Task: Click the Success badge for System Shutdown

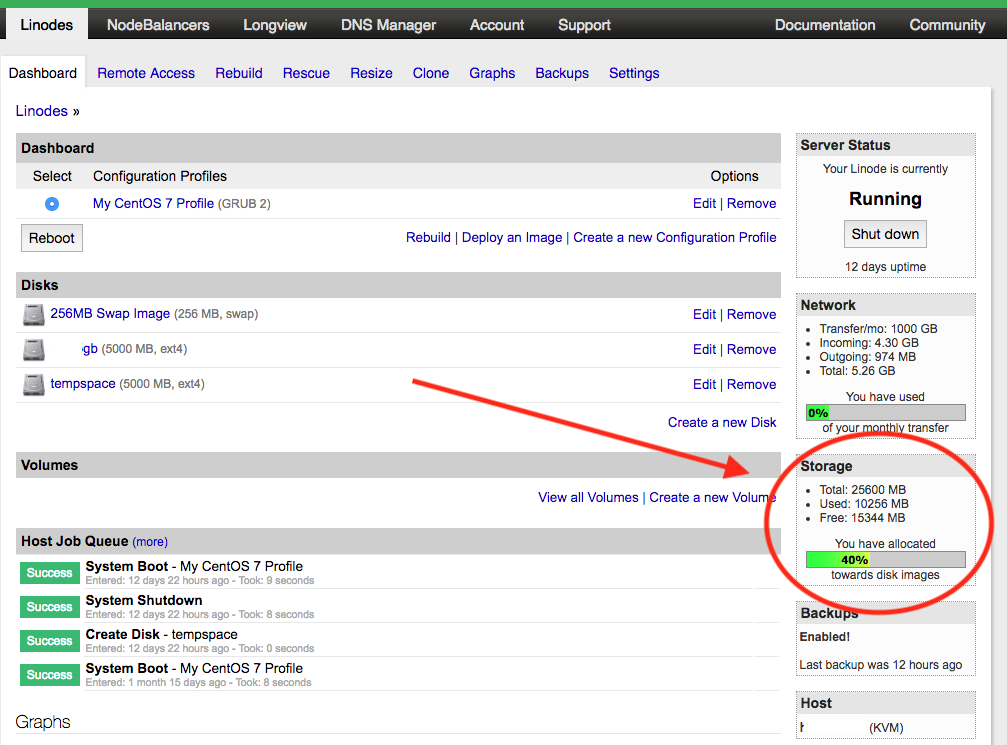Action: (x=49, y=607)
